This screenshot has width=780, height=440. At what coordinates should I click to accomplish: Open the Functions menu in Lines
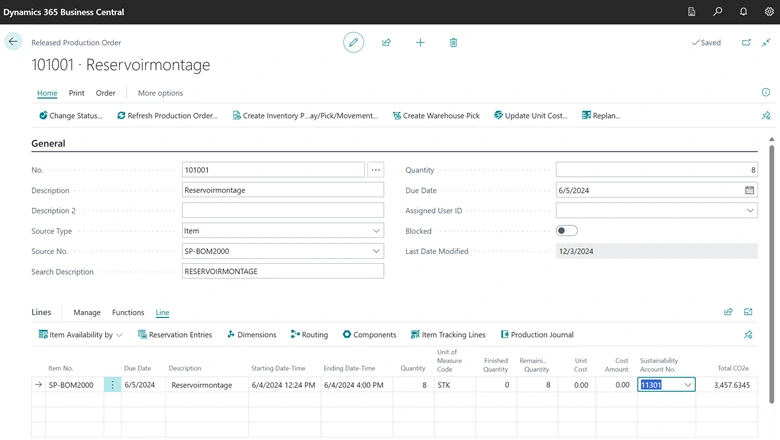(128, 313)
